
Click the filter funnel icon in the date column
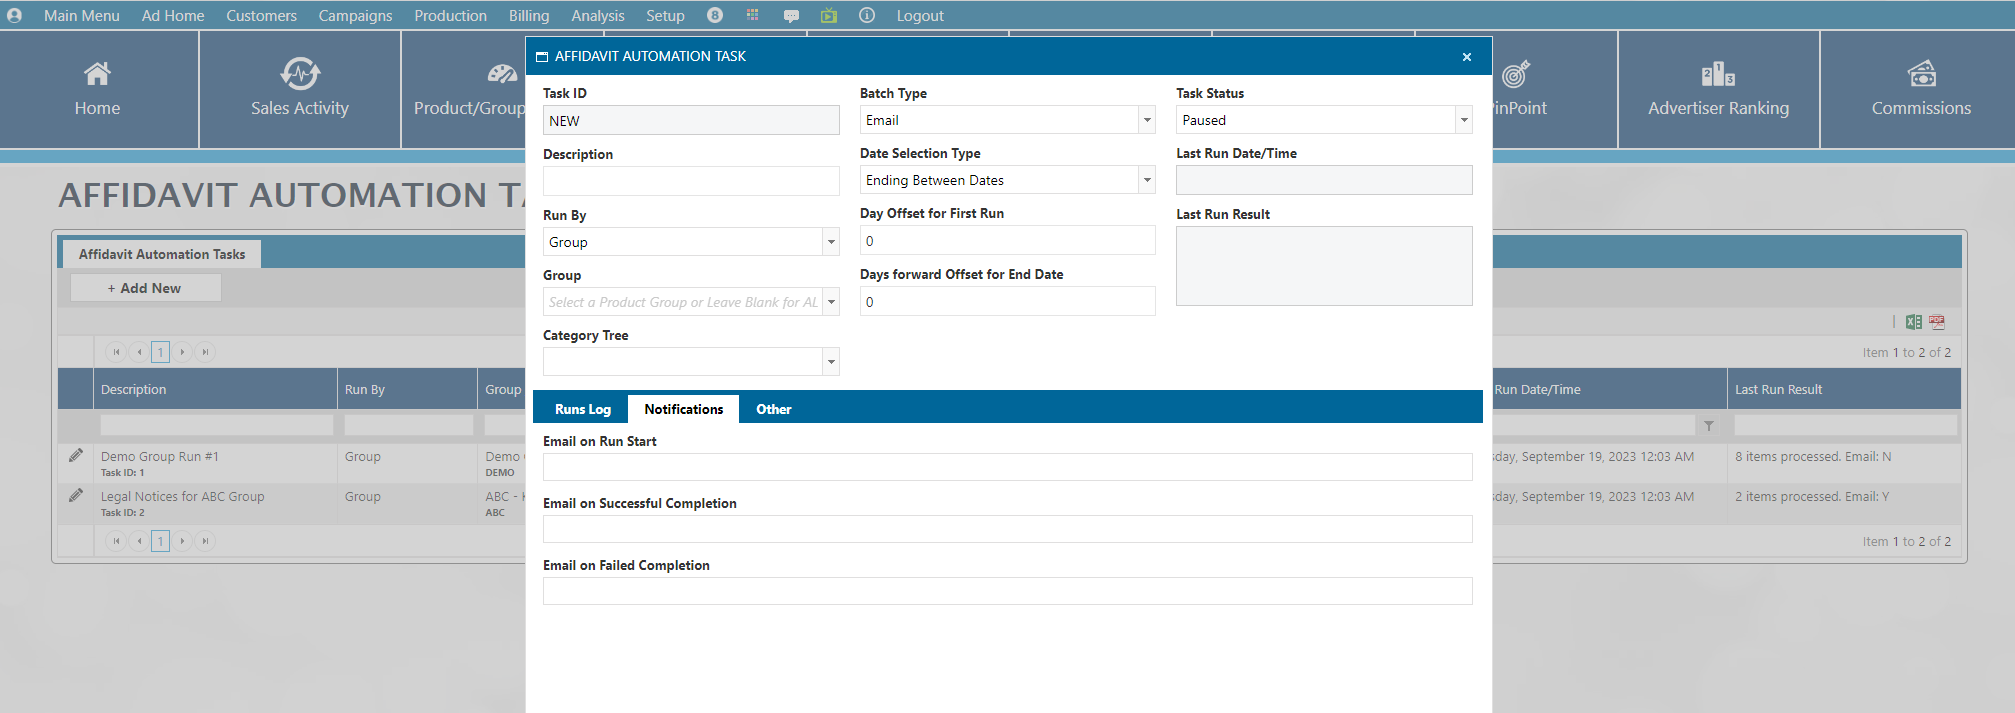[1709, 426]
